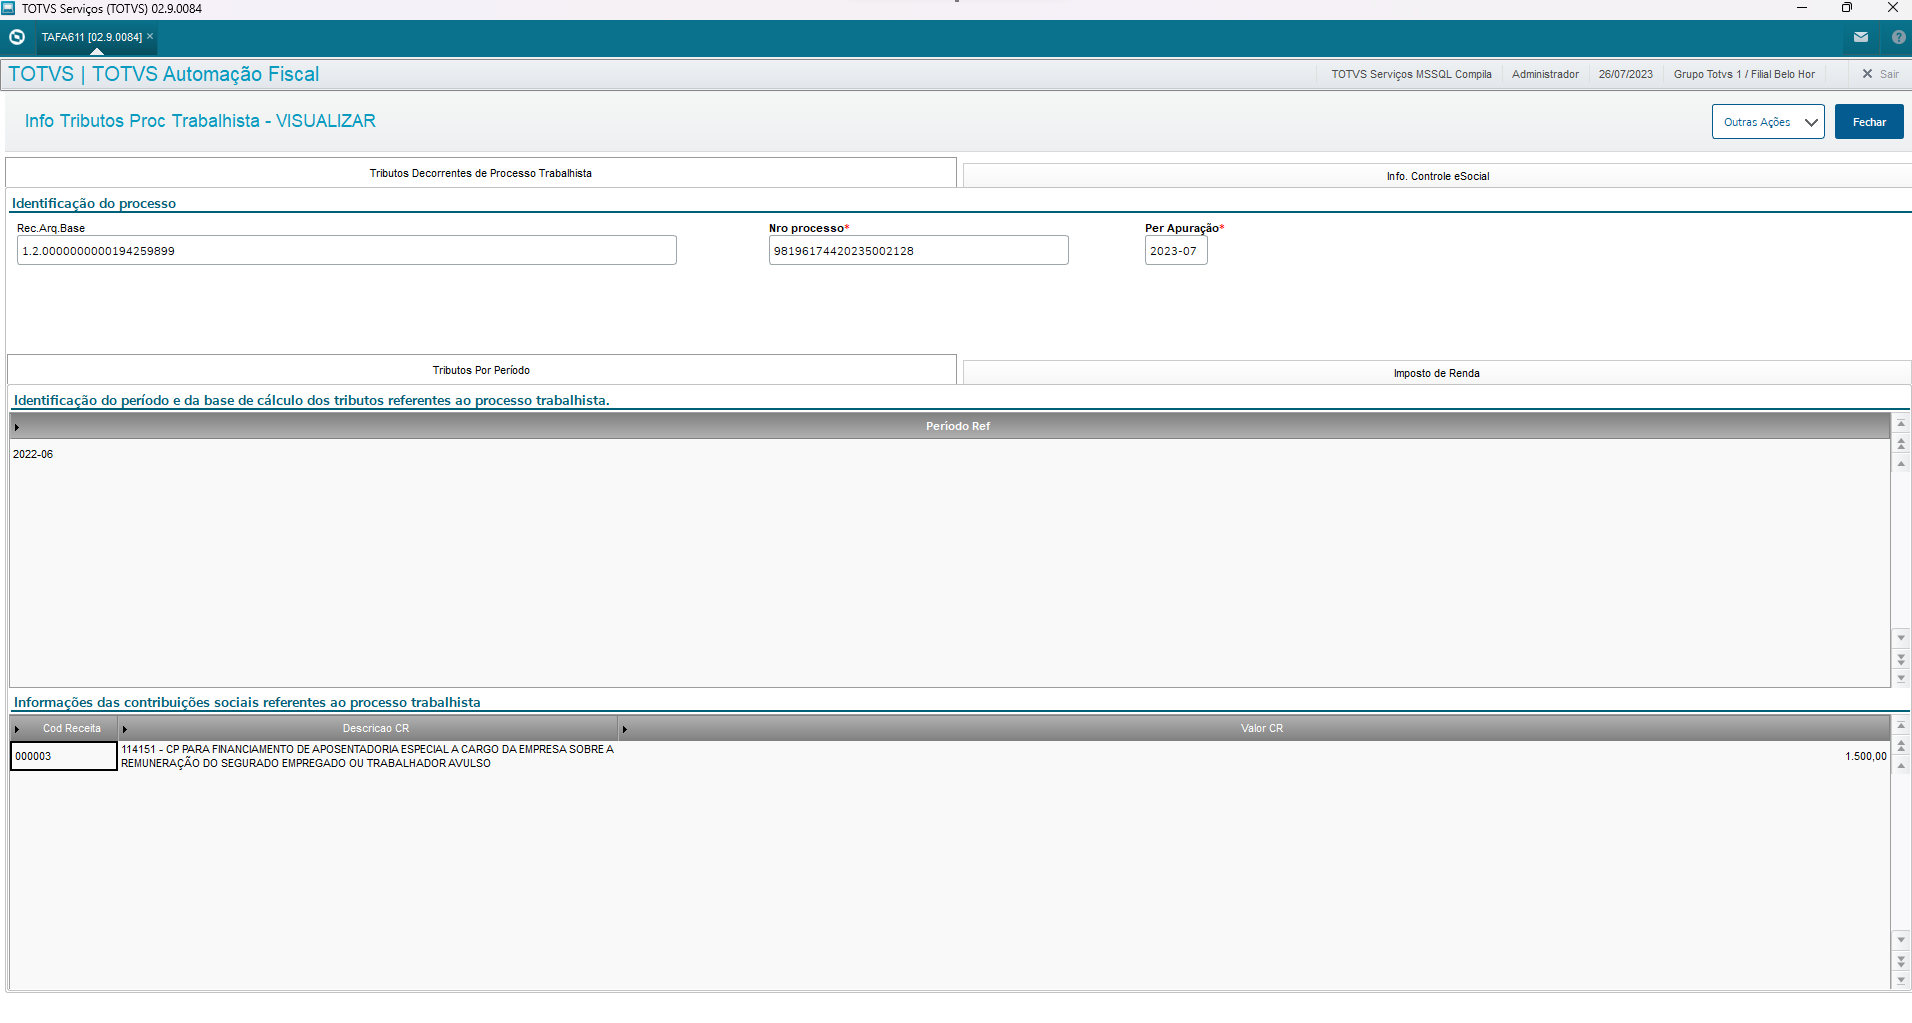Image resolution: width=1912 pixels, height=1023 pixels.
Task: Page up in the Cod Receita grid
Action: click(x=1901, y=745)
